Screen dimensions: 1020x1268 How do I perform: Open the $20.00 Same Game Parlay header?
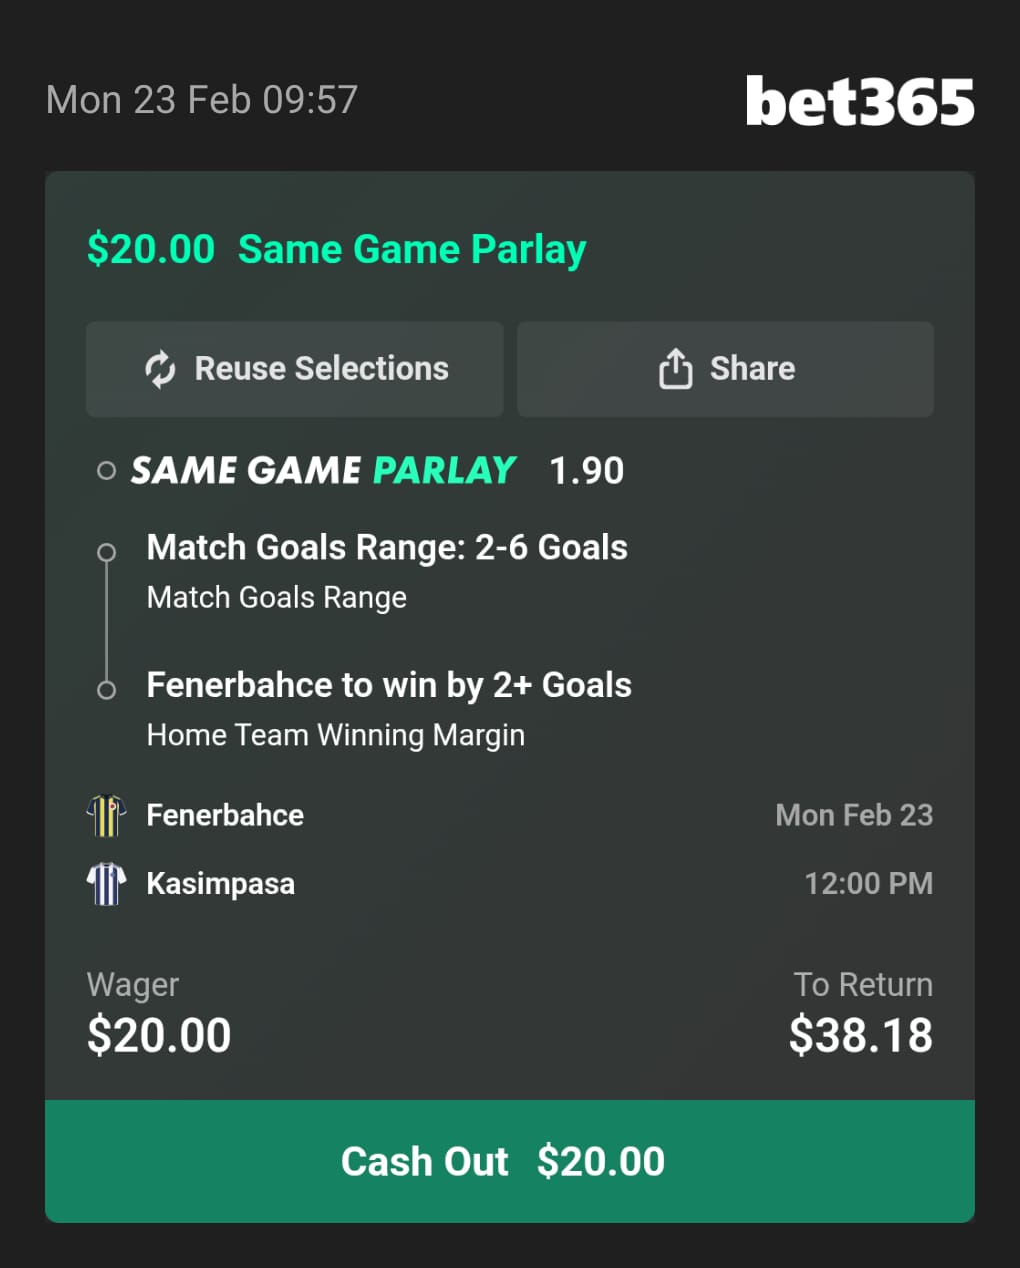pos(336,249)
